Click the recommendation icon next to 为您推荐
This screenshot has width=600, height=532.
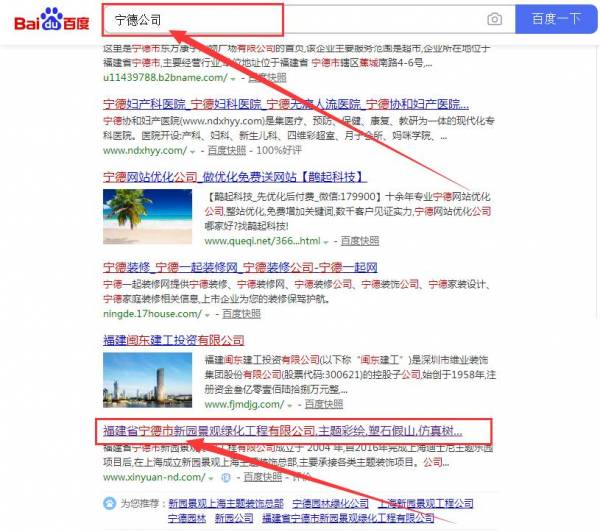109,503
